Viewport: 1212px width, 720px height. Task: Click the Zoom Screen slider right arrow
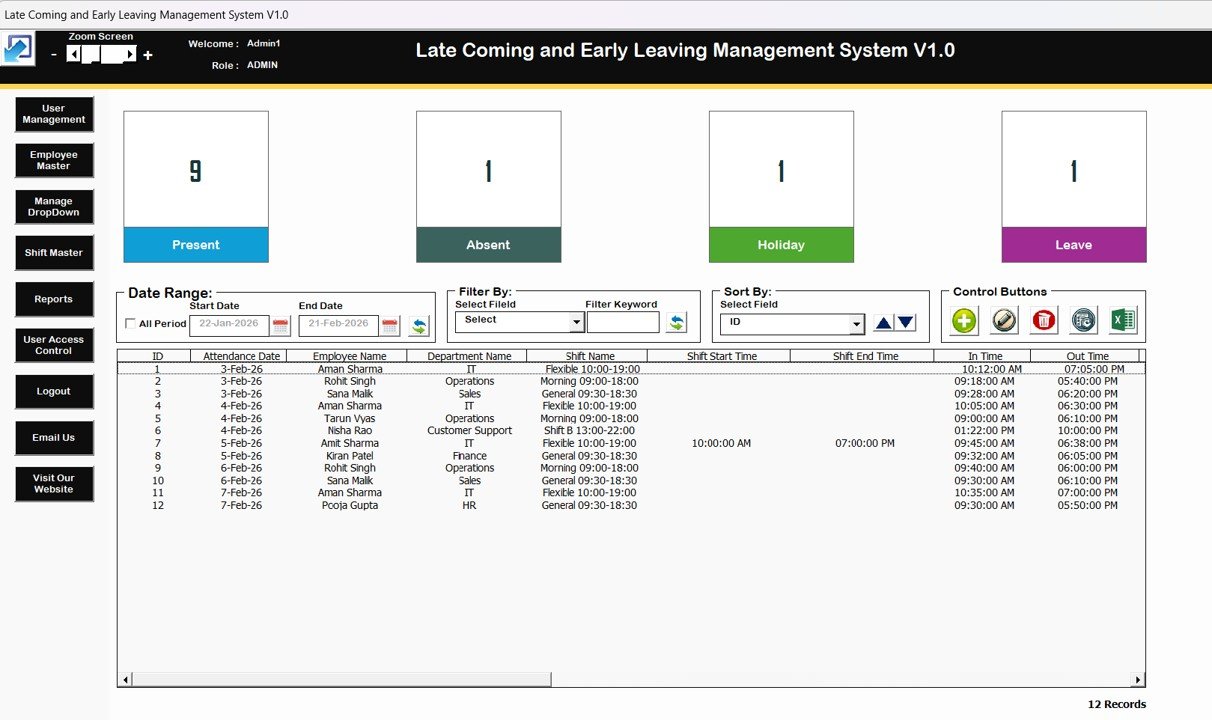pyautogui.click(x=130, y=55)
